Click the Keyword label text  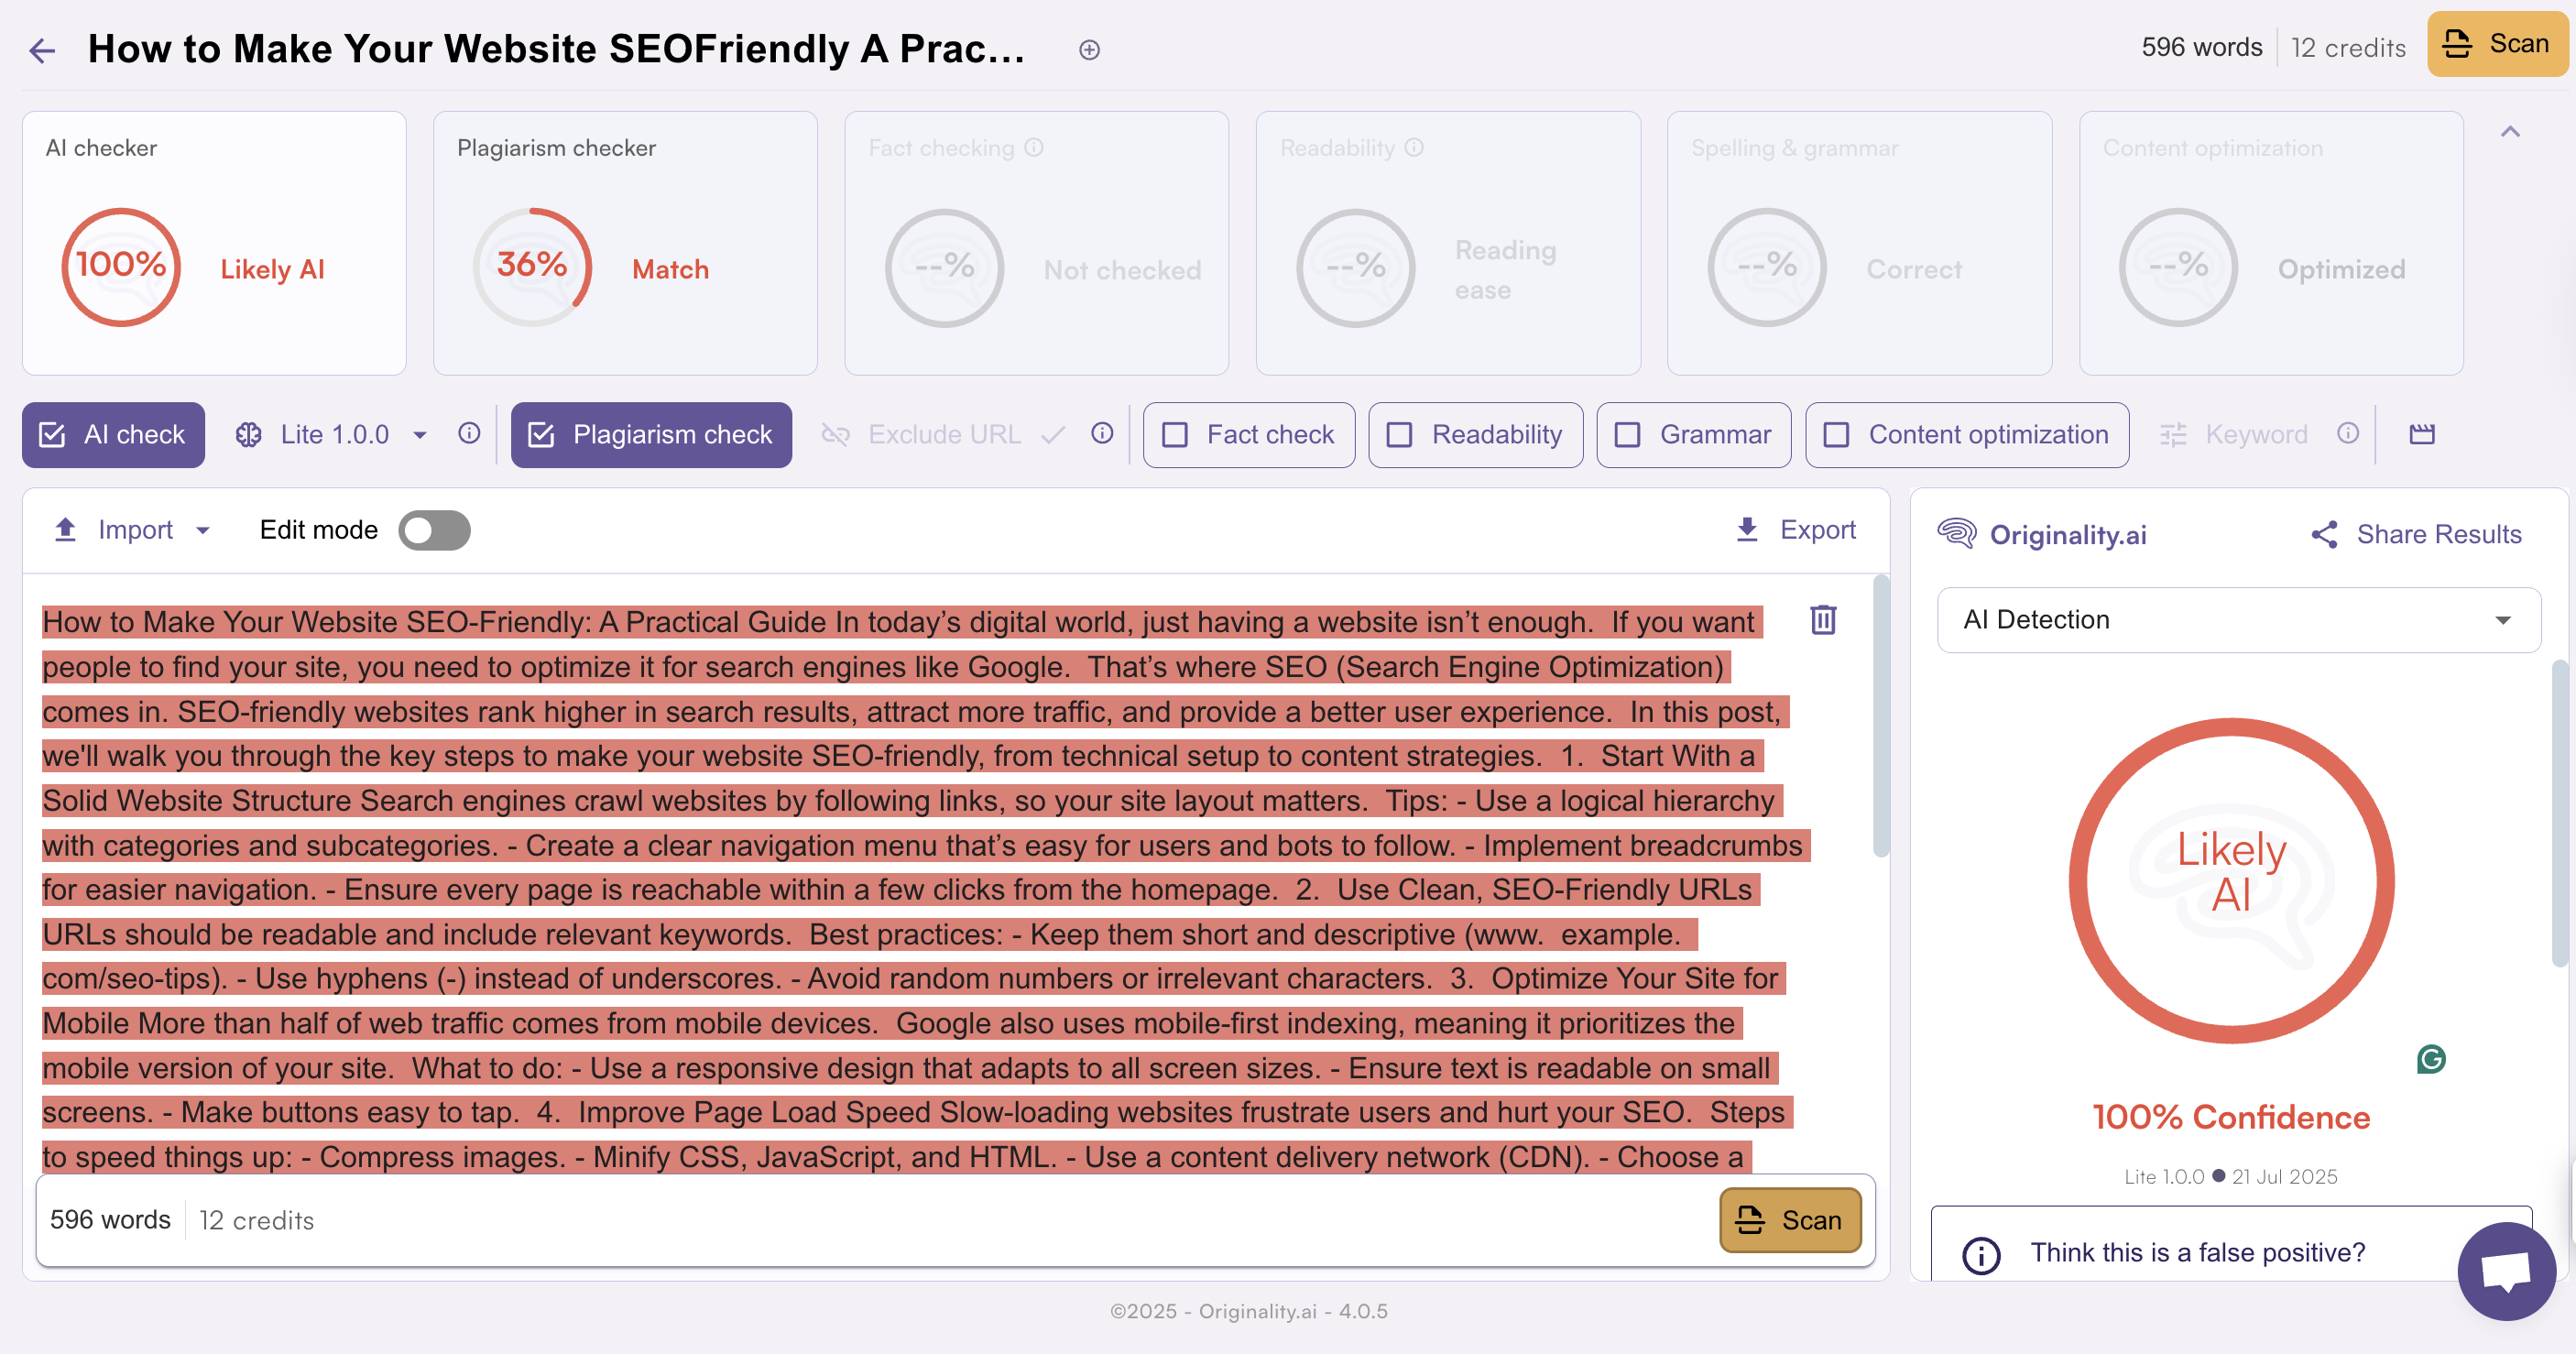pos(2256,435)
